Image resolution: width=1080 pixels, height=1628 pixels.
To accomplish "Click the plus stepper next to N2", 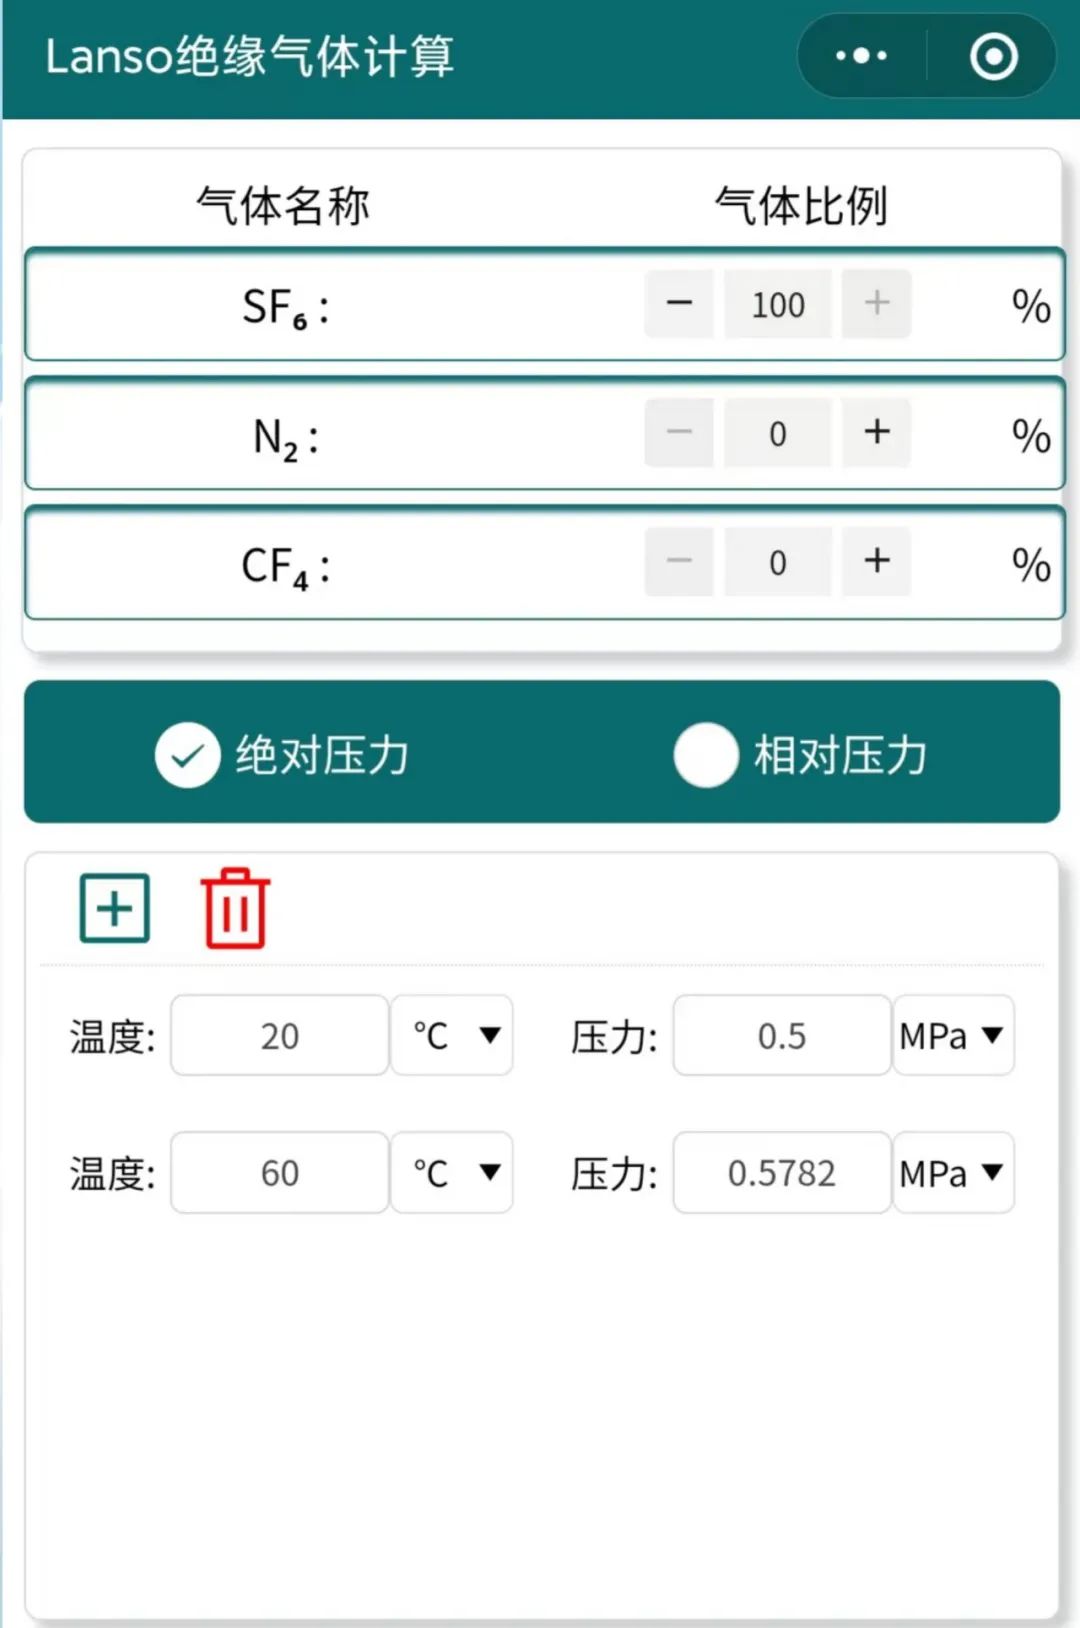I will (876, 433).
